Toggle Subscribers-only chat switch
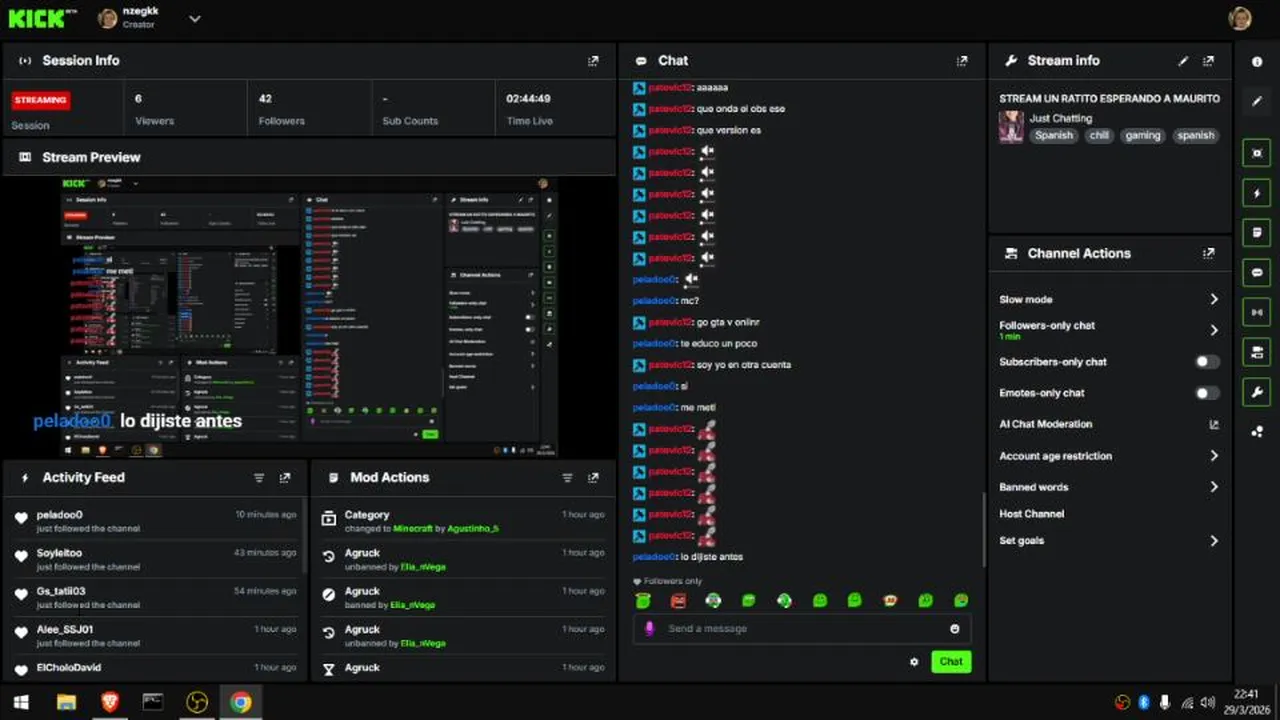 [1208, 362]
